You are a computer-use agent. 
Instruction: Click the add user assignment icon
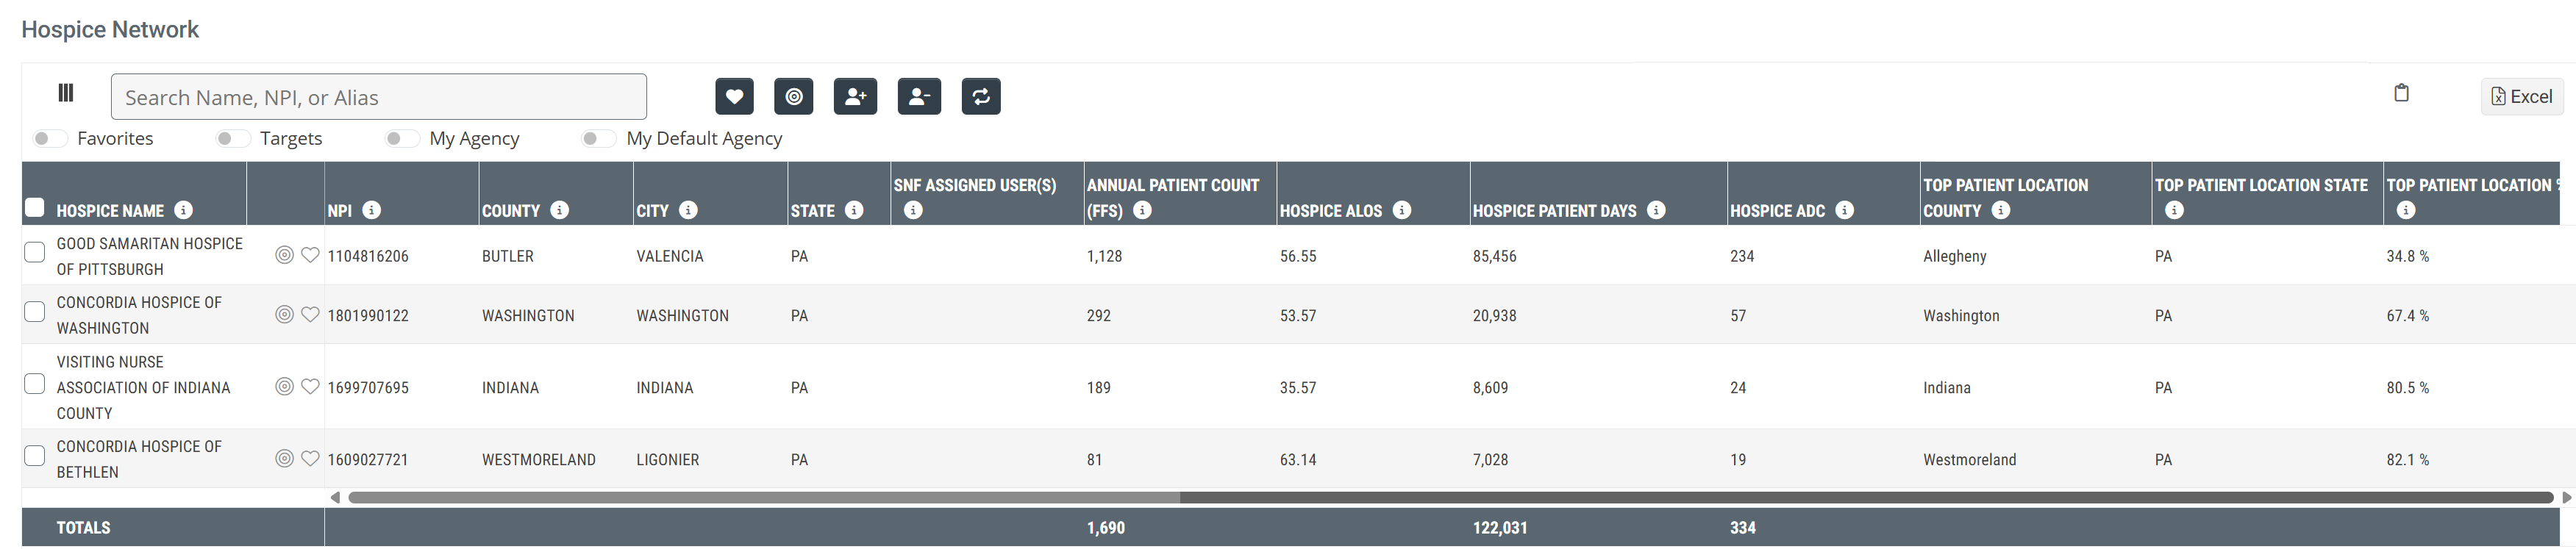(x=855, y=97)
